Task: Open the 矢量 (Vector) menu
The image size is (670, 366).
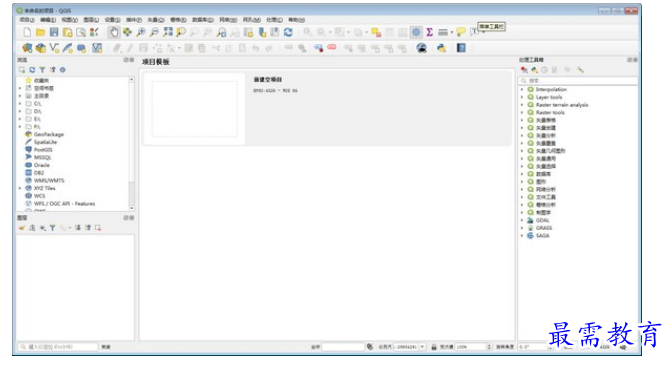Action: pos(156,20)
